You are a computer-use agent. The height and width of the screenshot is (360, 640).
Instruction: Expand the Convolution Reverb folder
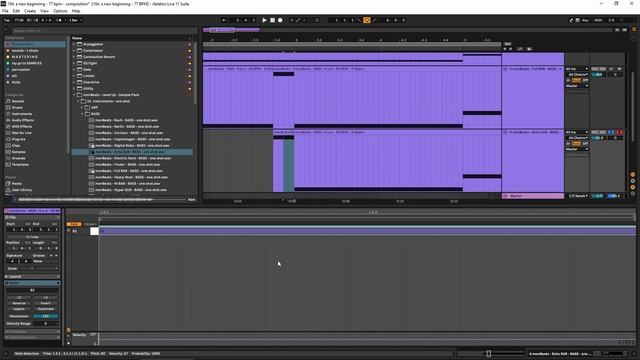(74, 57)
